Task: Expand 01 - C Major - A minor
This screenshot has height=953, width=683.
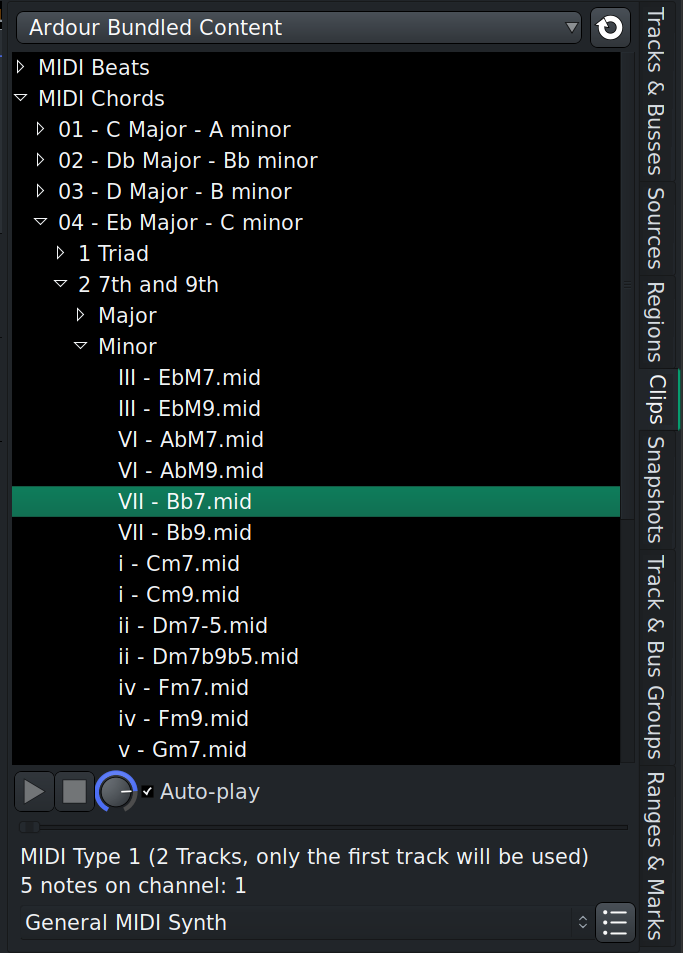Action: point(40,129)
